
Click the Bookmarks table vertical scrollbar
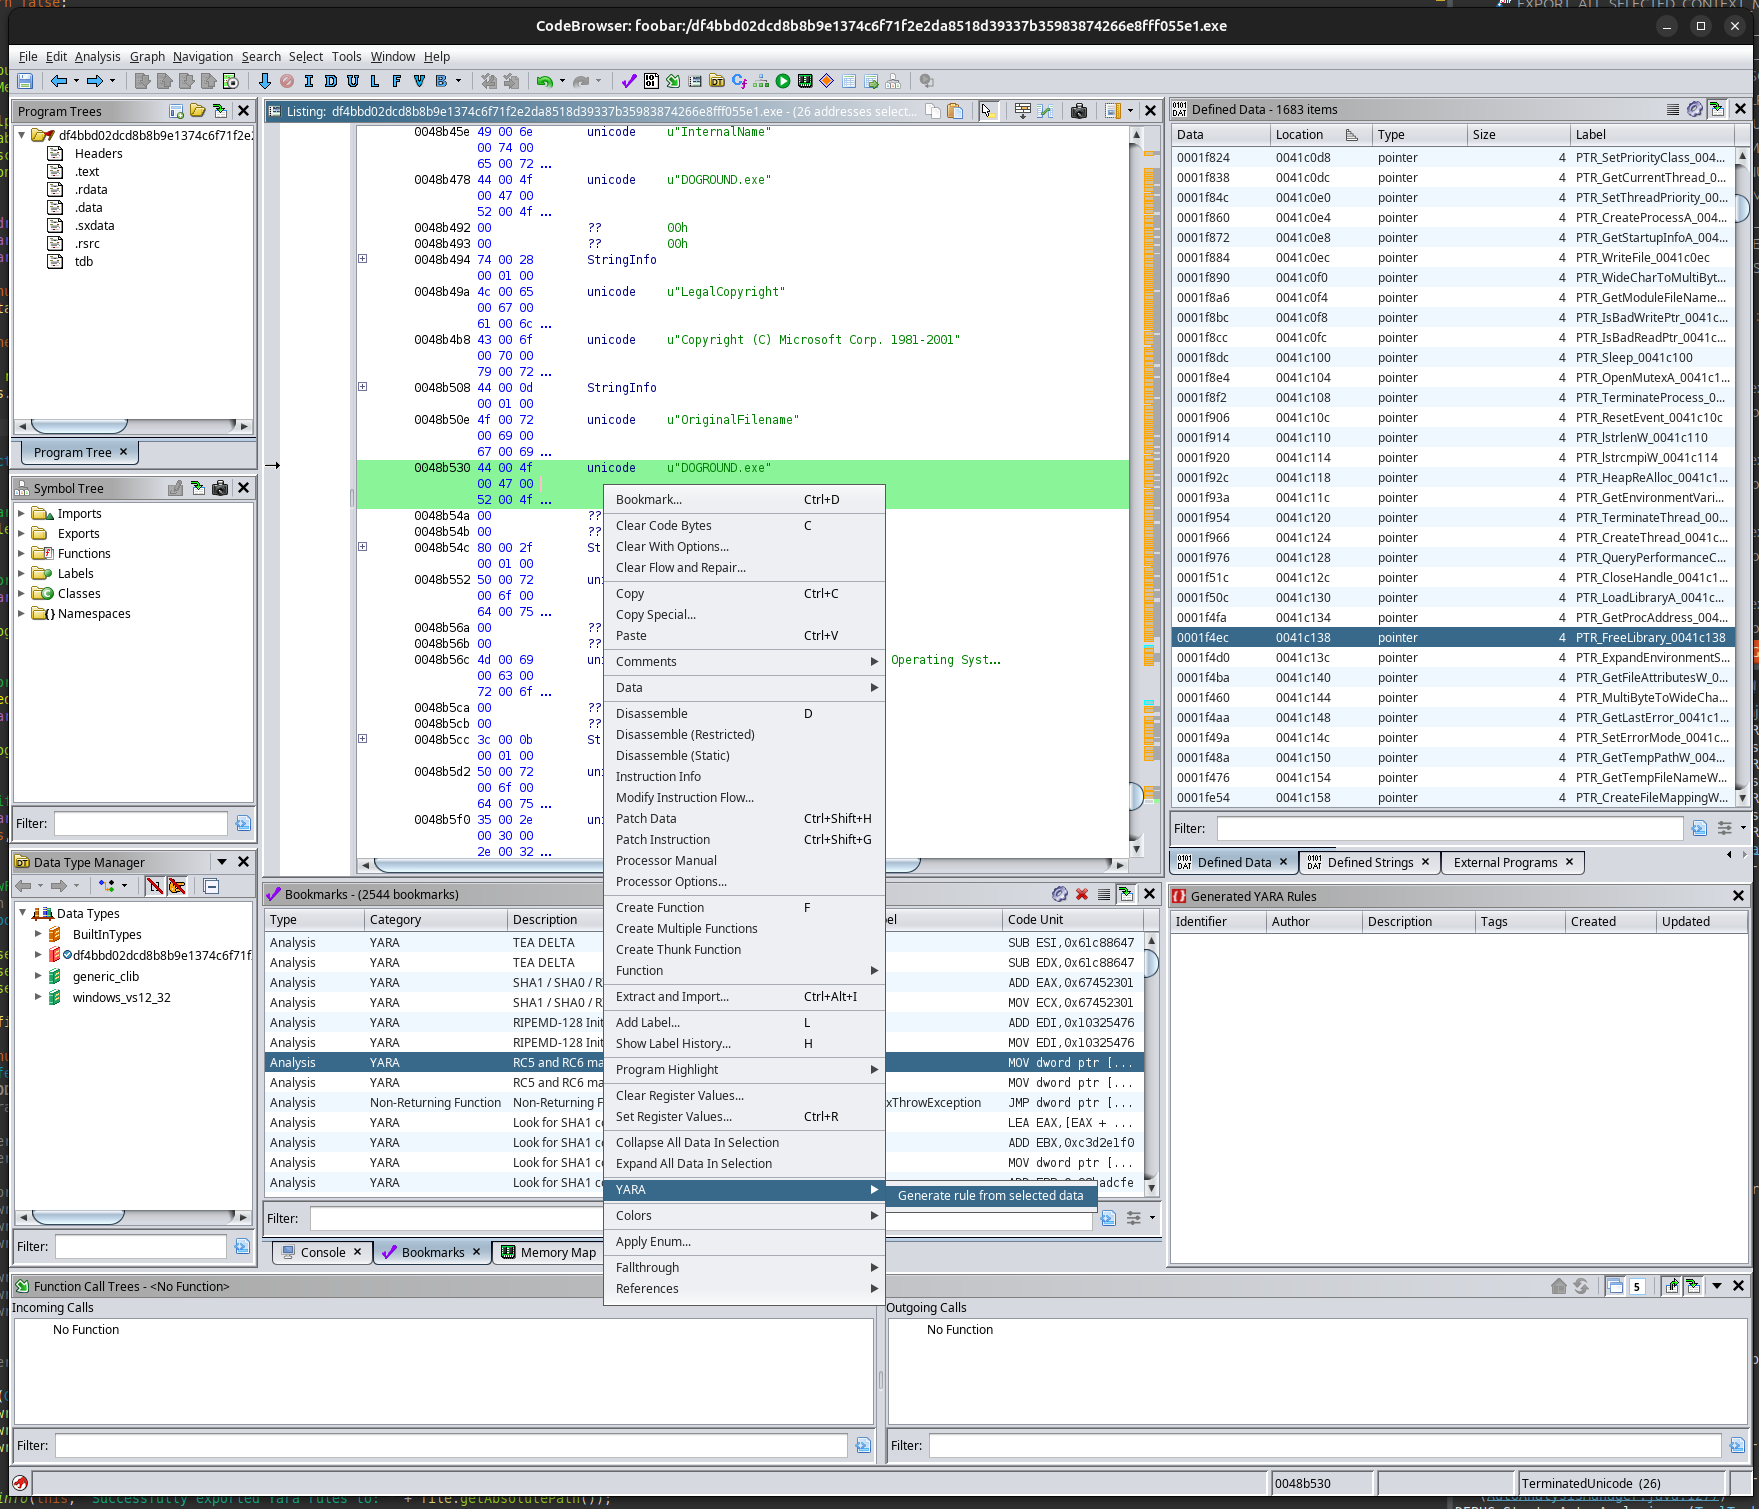[x=1151, y=1062]
